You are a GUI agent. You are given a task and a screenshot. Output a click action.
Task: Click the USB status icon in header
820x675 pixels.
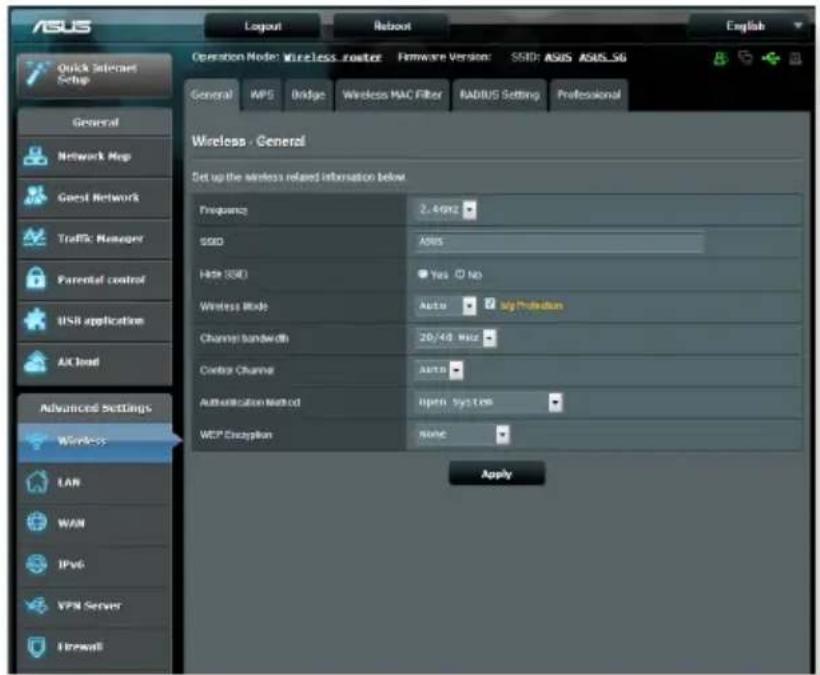[771, 59]
